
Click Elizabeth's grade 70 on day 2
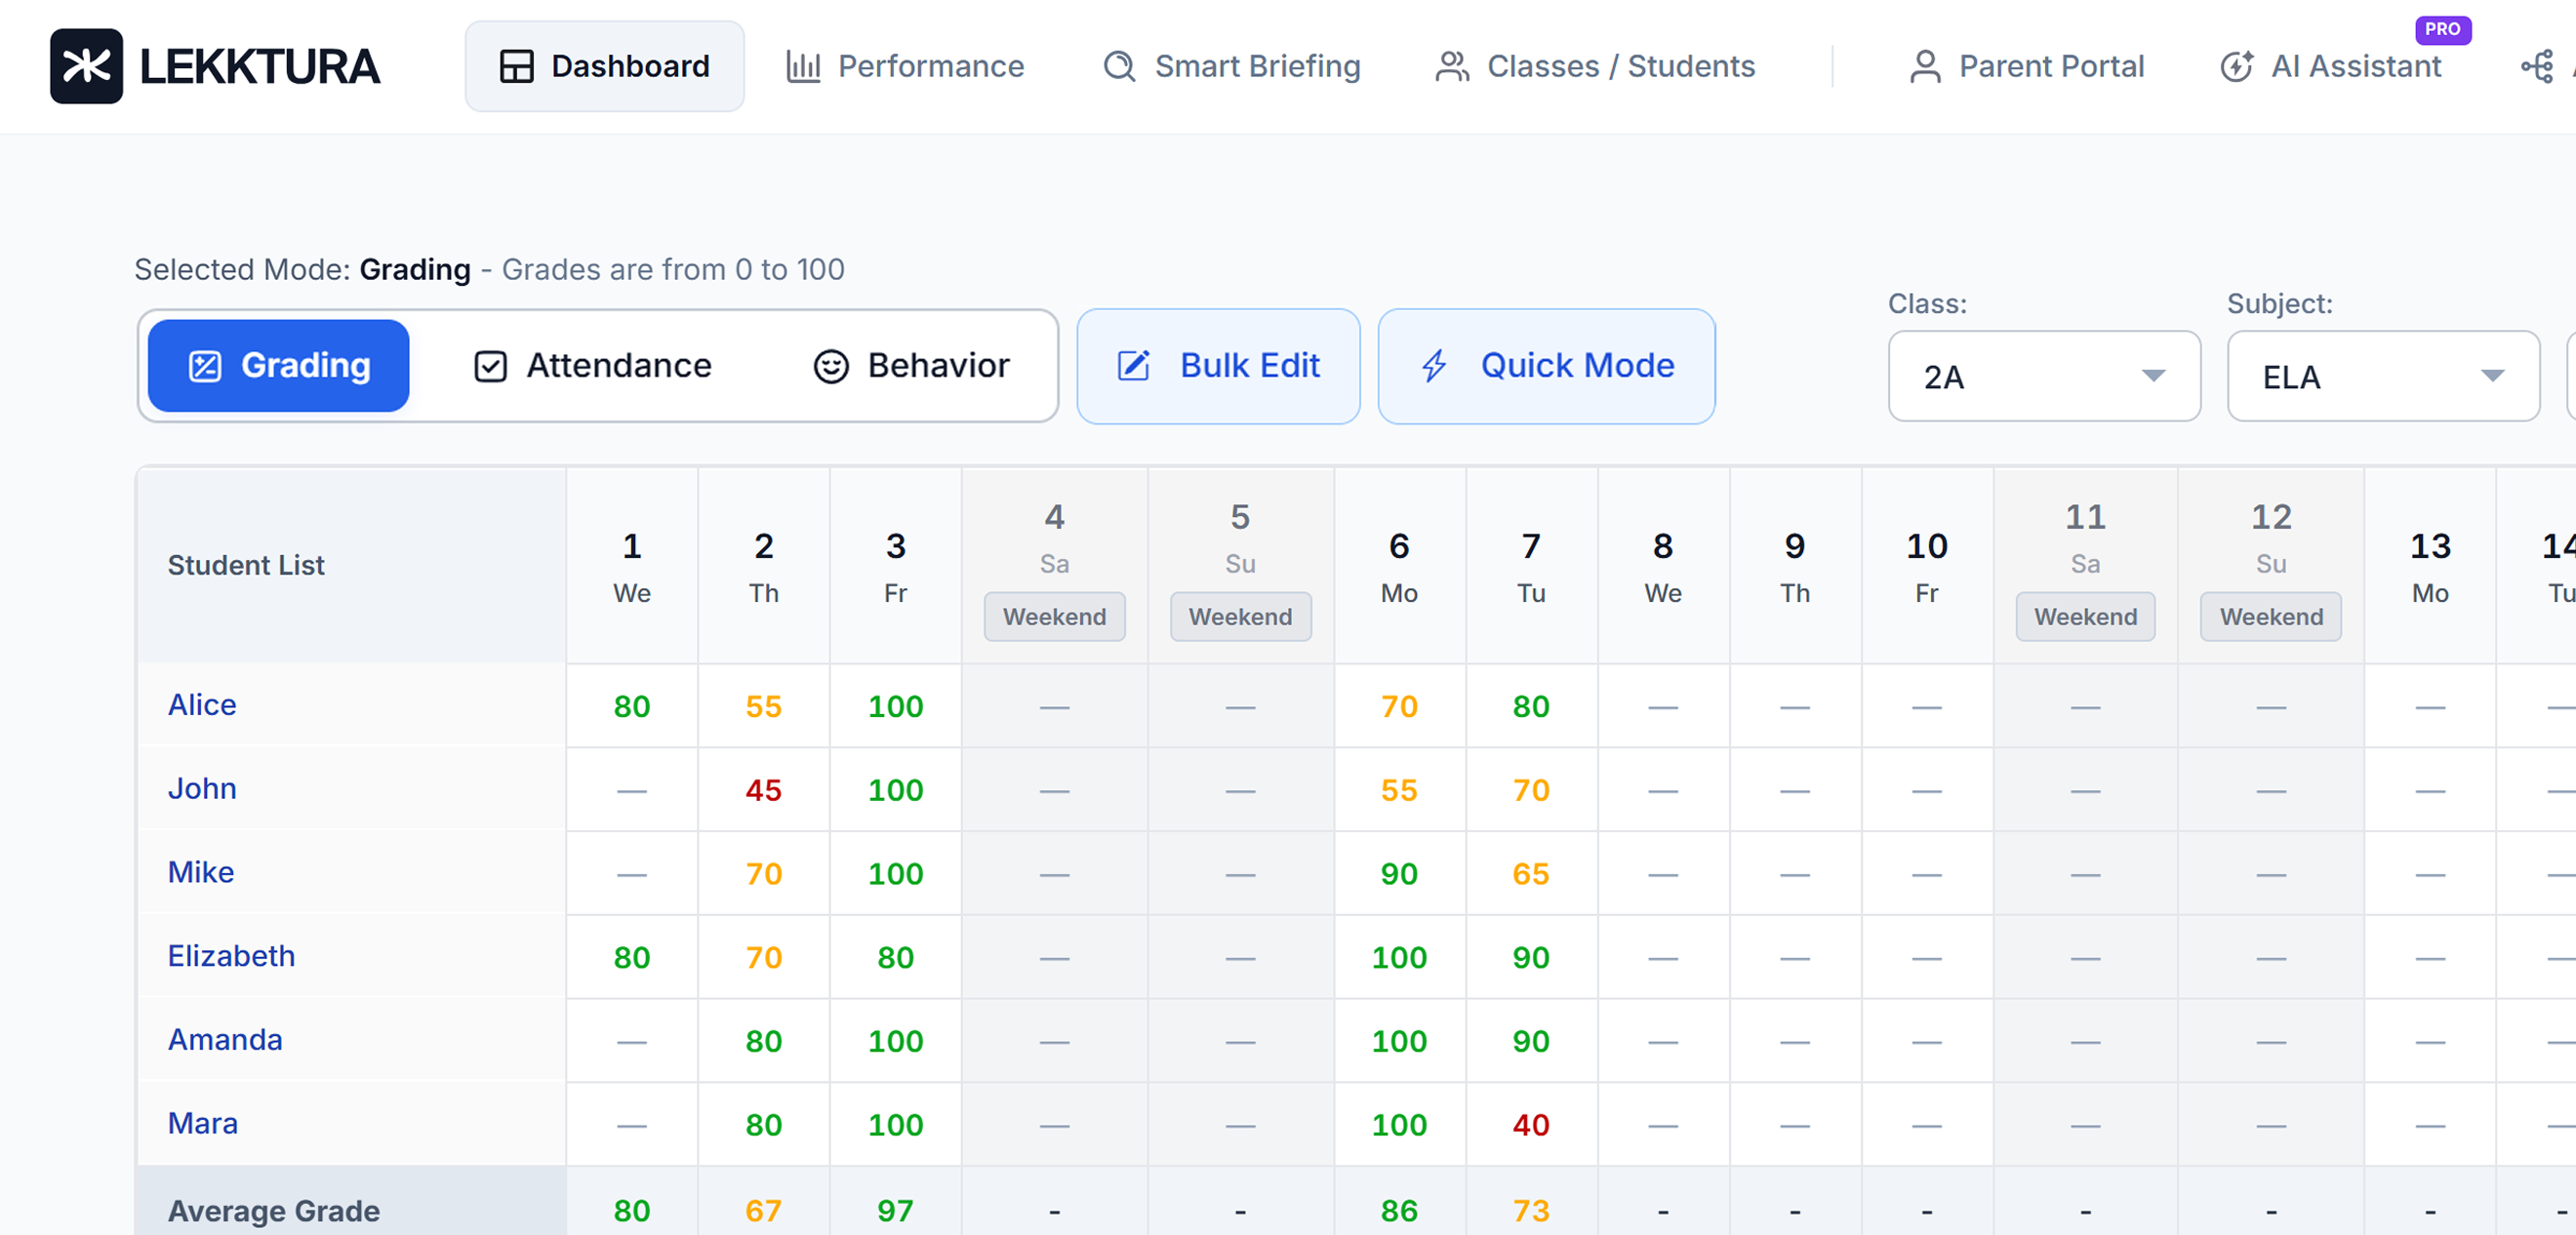[764, 958]
